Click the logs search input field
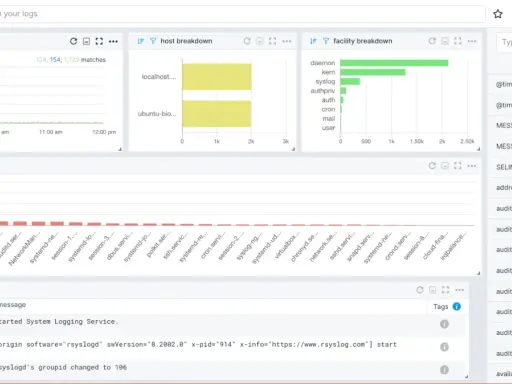 (242, 14)
